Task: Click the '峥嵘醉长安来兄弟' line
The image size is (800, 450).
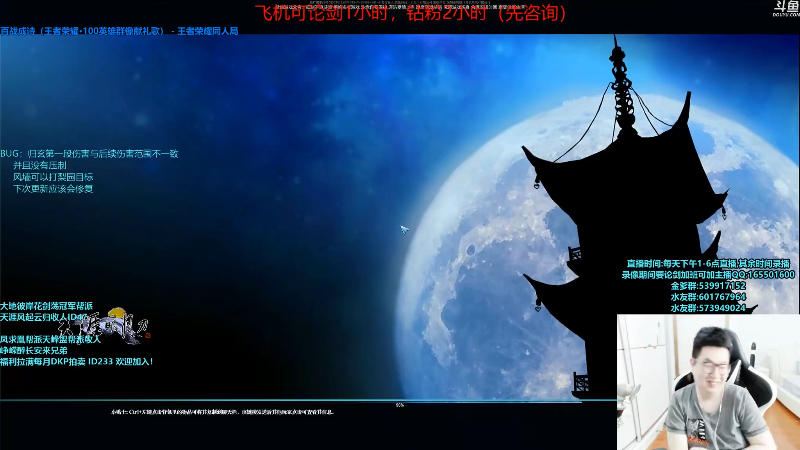Action: pos(34,351)
